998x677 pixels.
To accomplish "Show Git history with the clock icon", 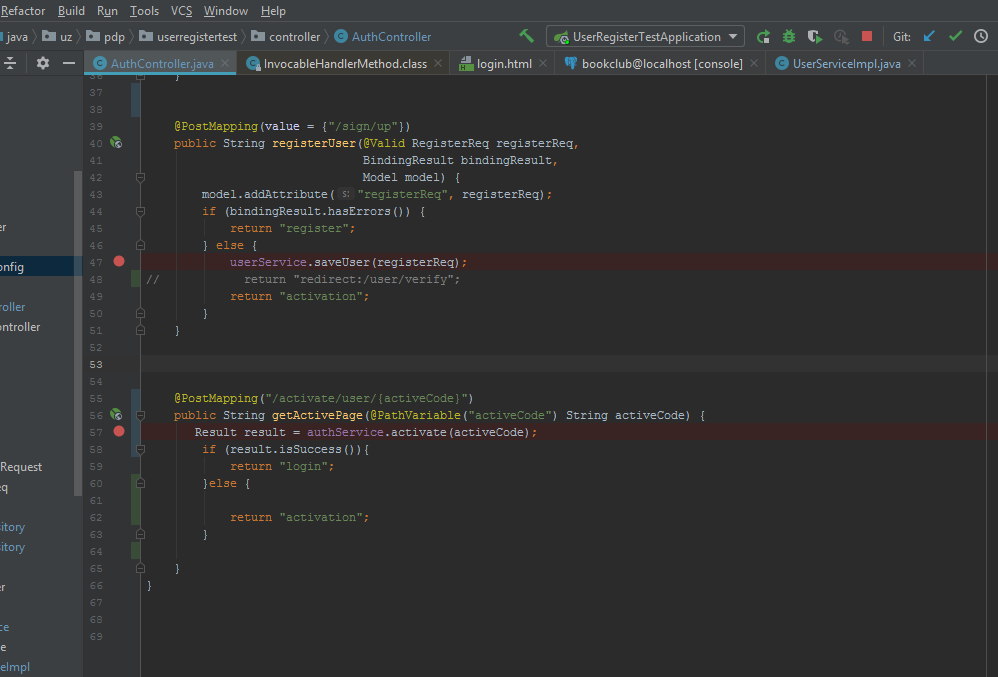I will click(981, 36).
